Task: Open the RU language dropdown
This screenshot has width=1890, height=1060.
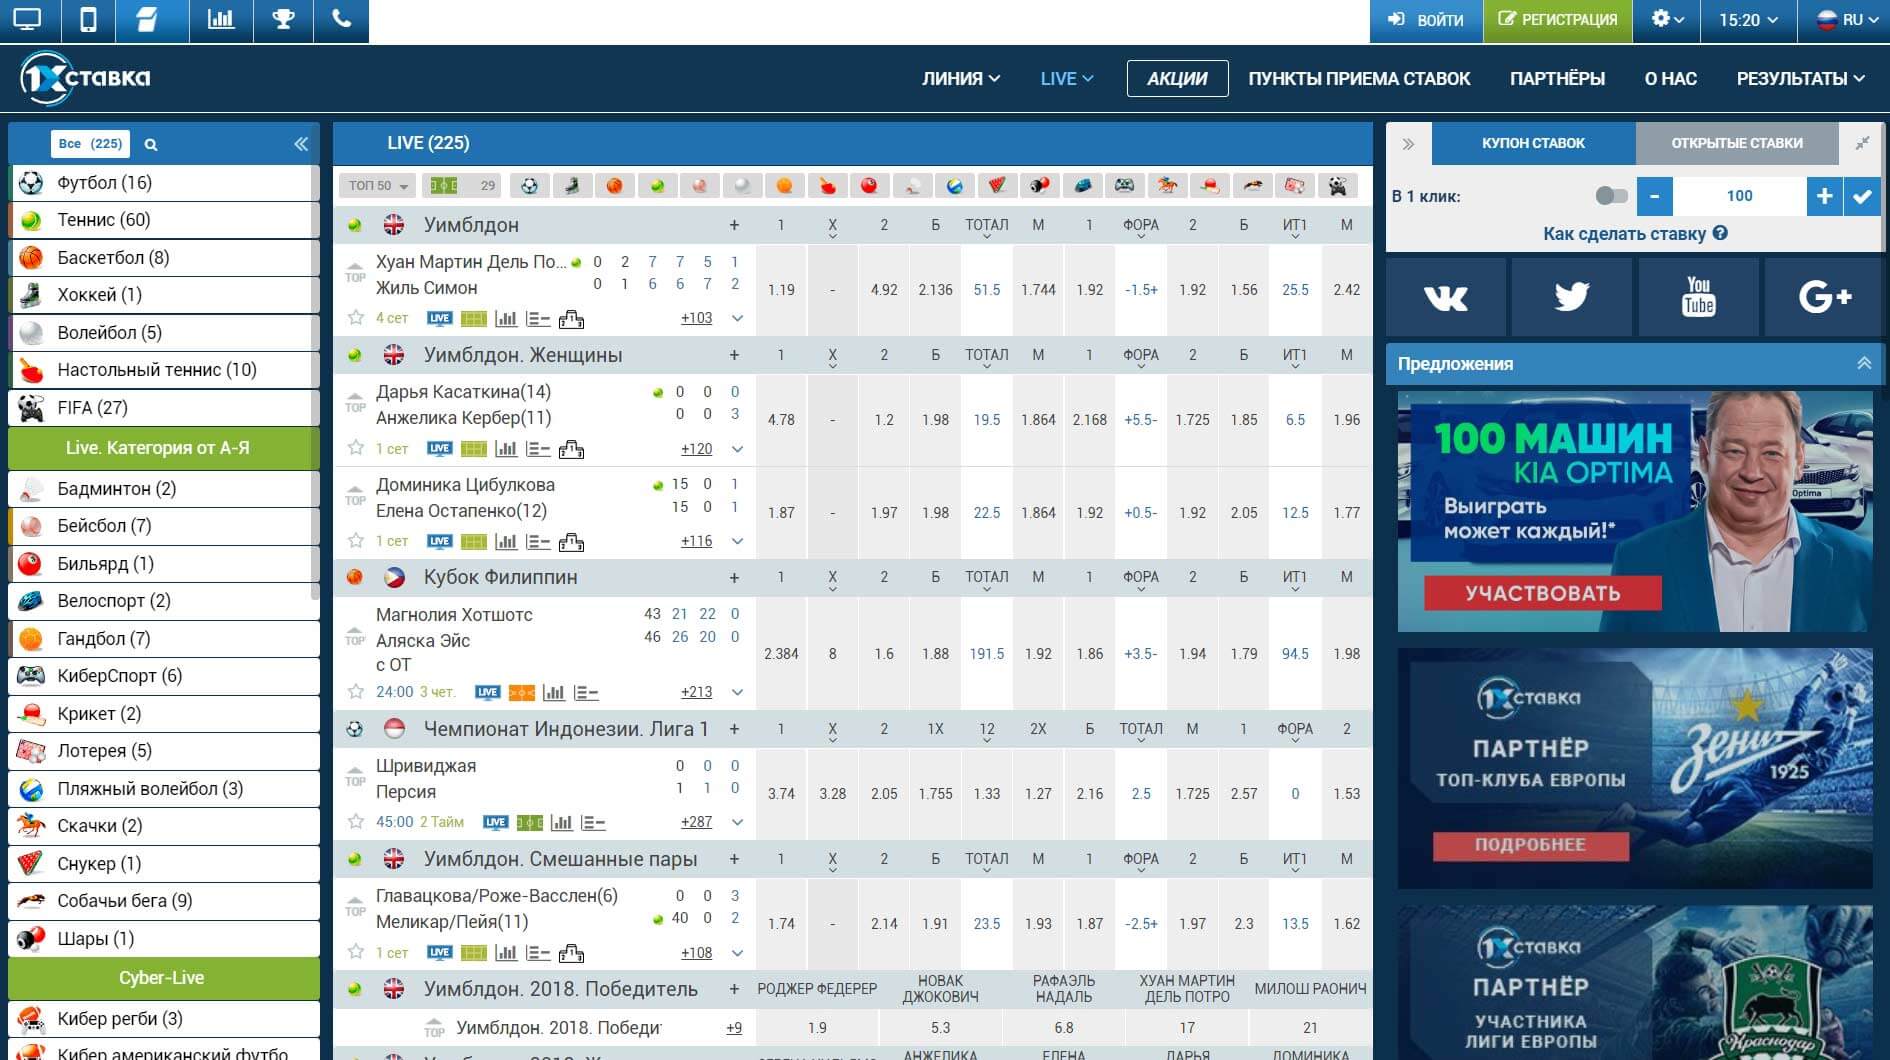Action: coord(1844,20)
